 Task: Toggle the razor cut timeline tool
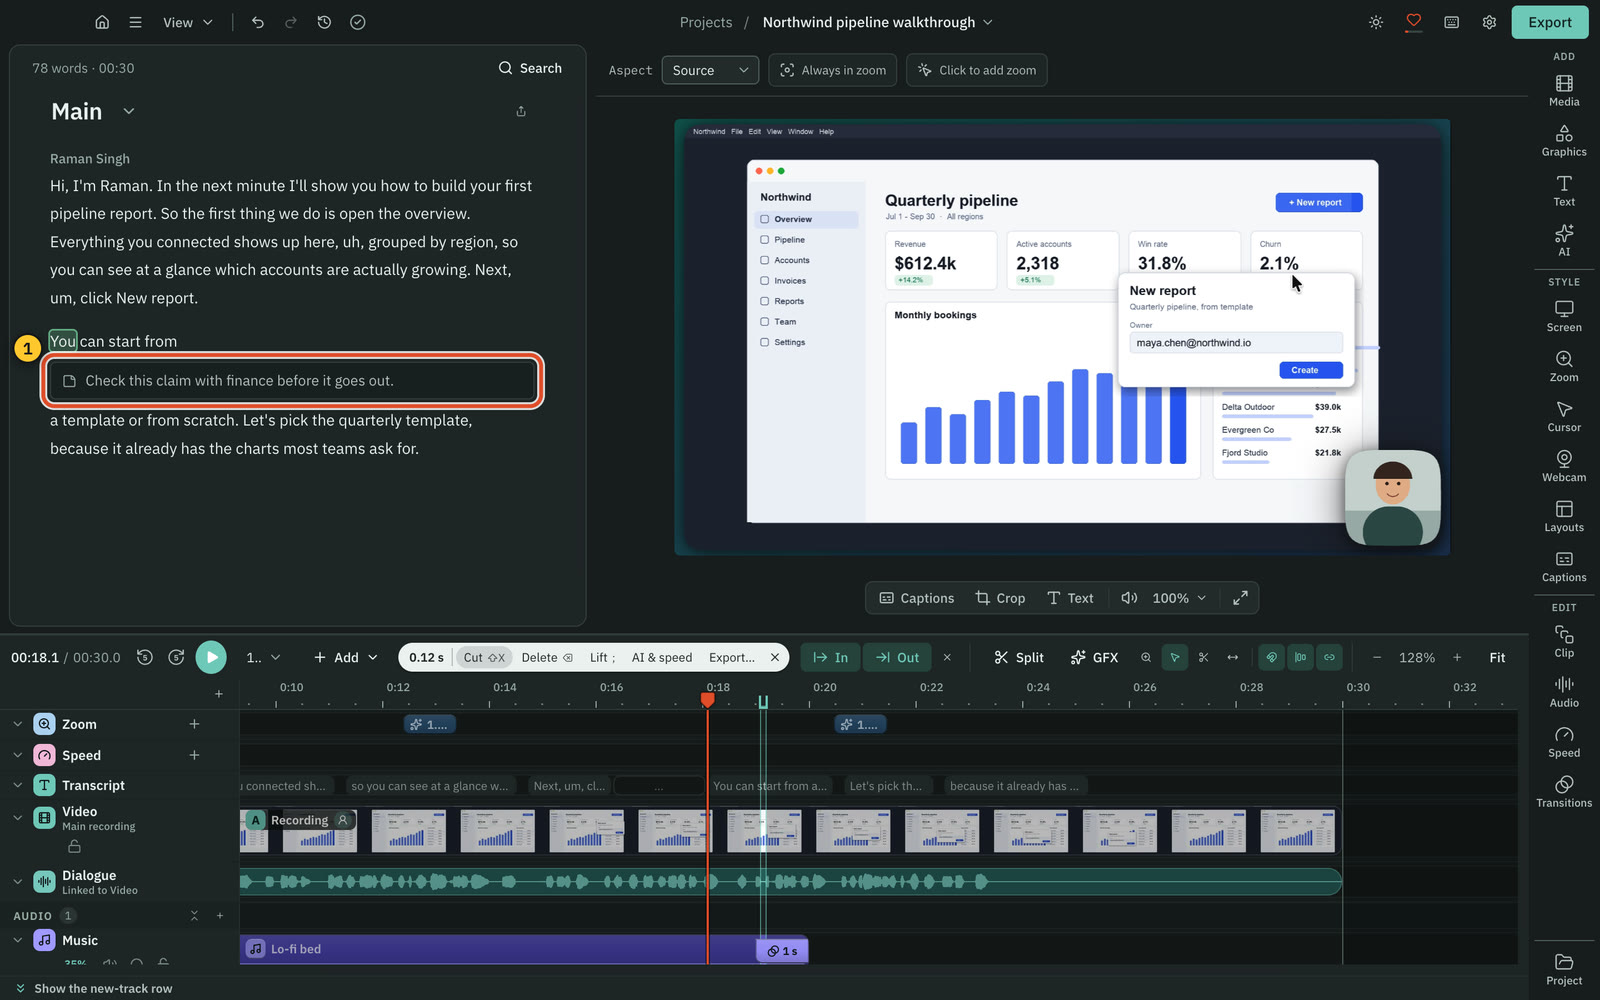tap(1204, 657)
